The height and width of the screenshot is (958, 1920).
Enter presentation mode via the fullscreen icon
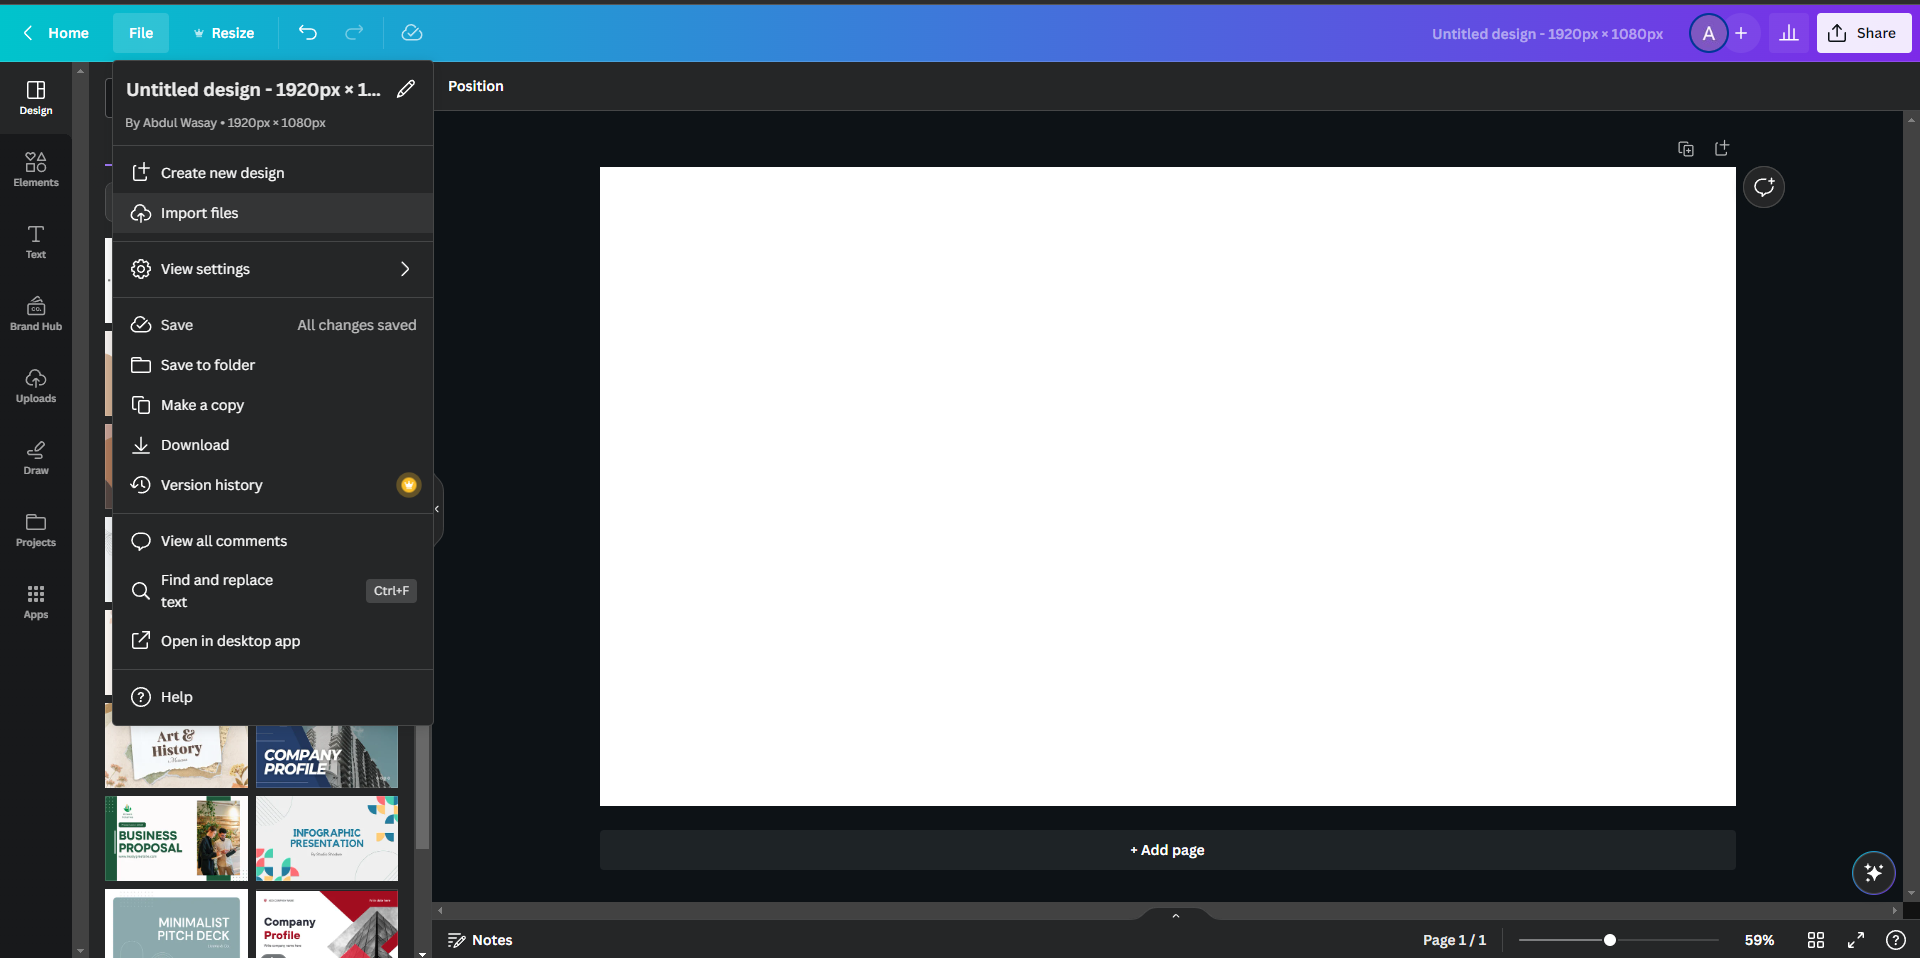pos(1856,940)
